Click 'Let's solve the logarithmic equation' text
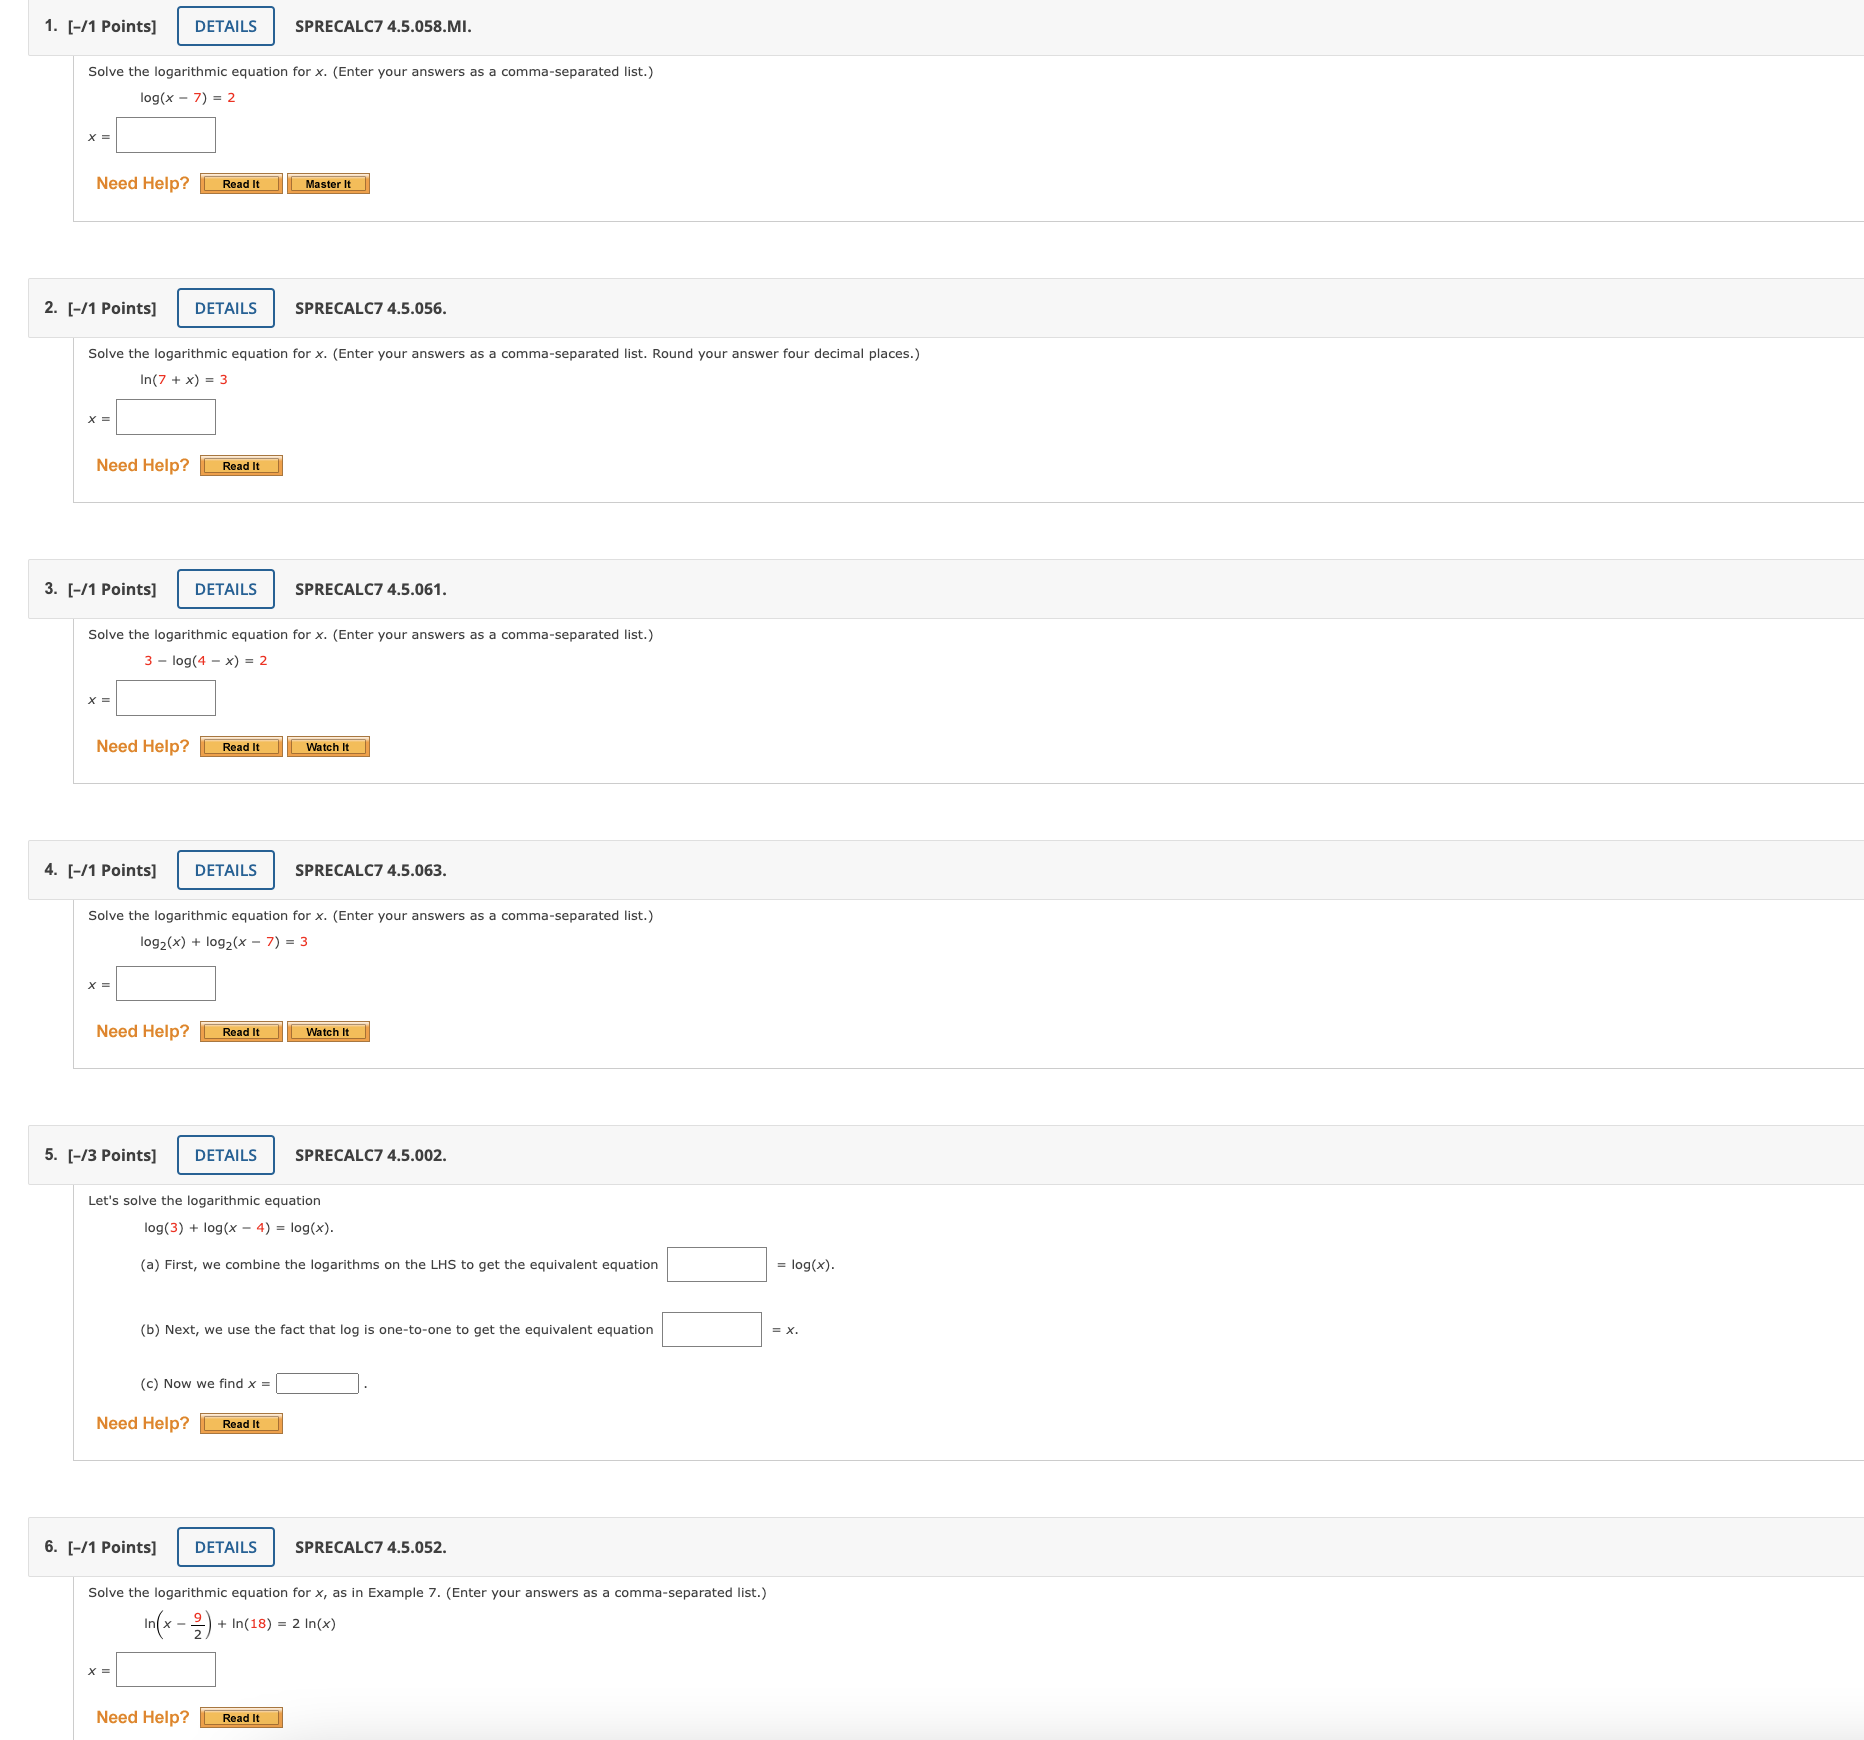 204,1201
